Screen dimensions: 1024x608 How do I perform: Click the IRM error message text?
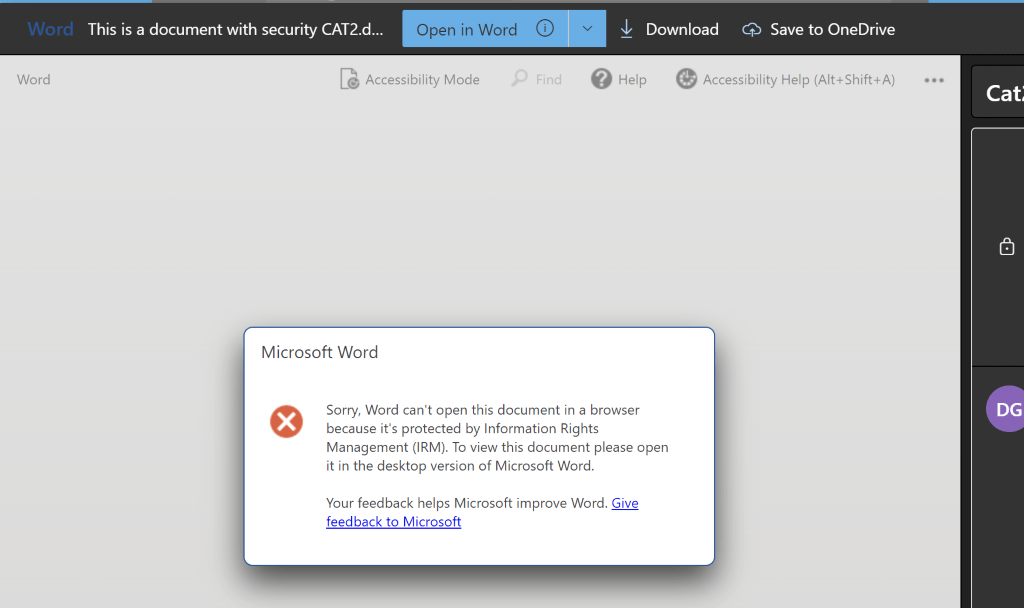click(497, 437)
